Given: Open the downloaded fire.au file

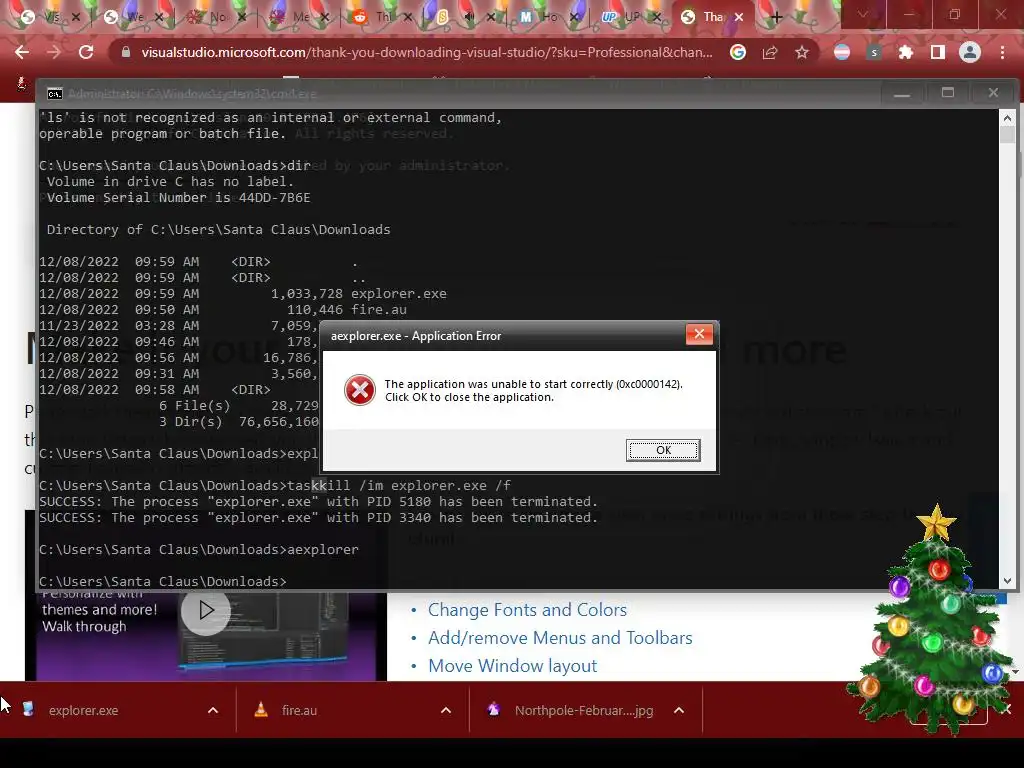Looking at the screenshot, I should click(x=299, y=711).
